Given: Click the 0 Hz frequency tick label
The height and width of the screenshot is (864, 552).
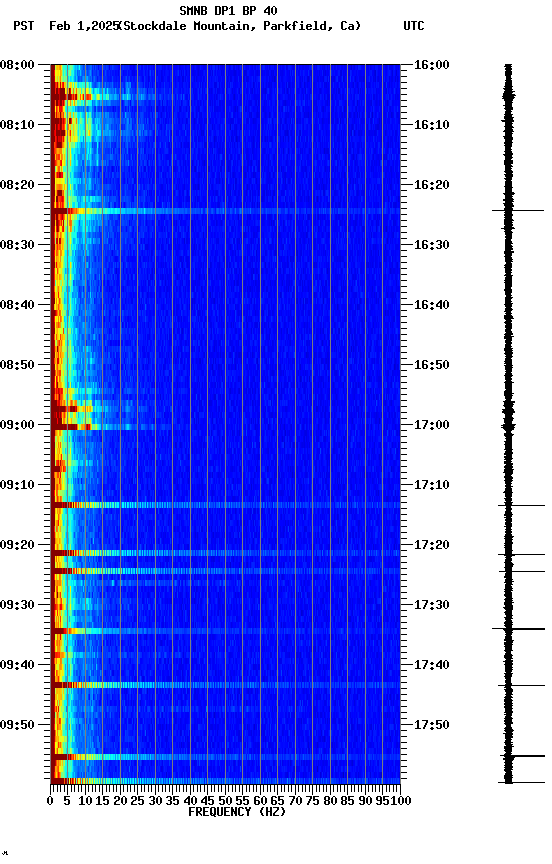Looking at the screenshot, I should [x=50, y=801].
